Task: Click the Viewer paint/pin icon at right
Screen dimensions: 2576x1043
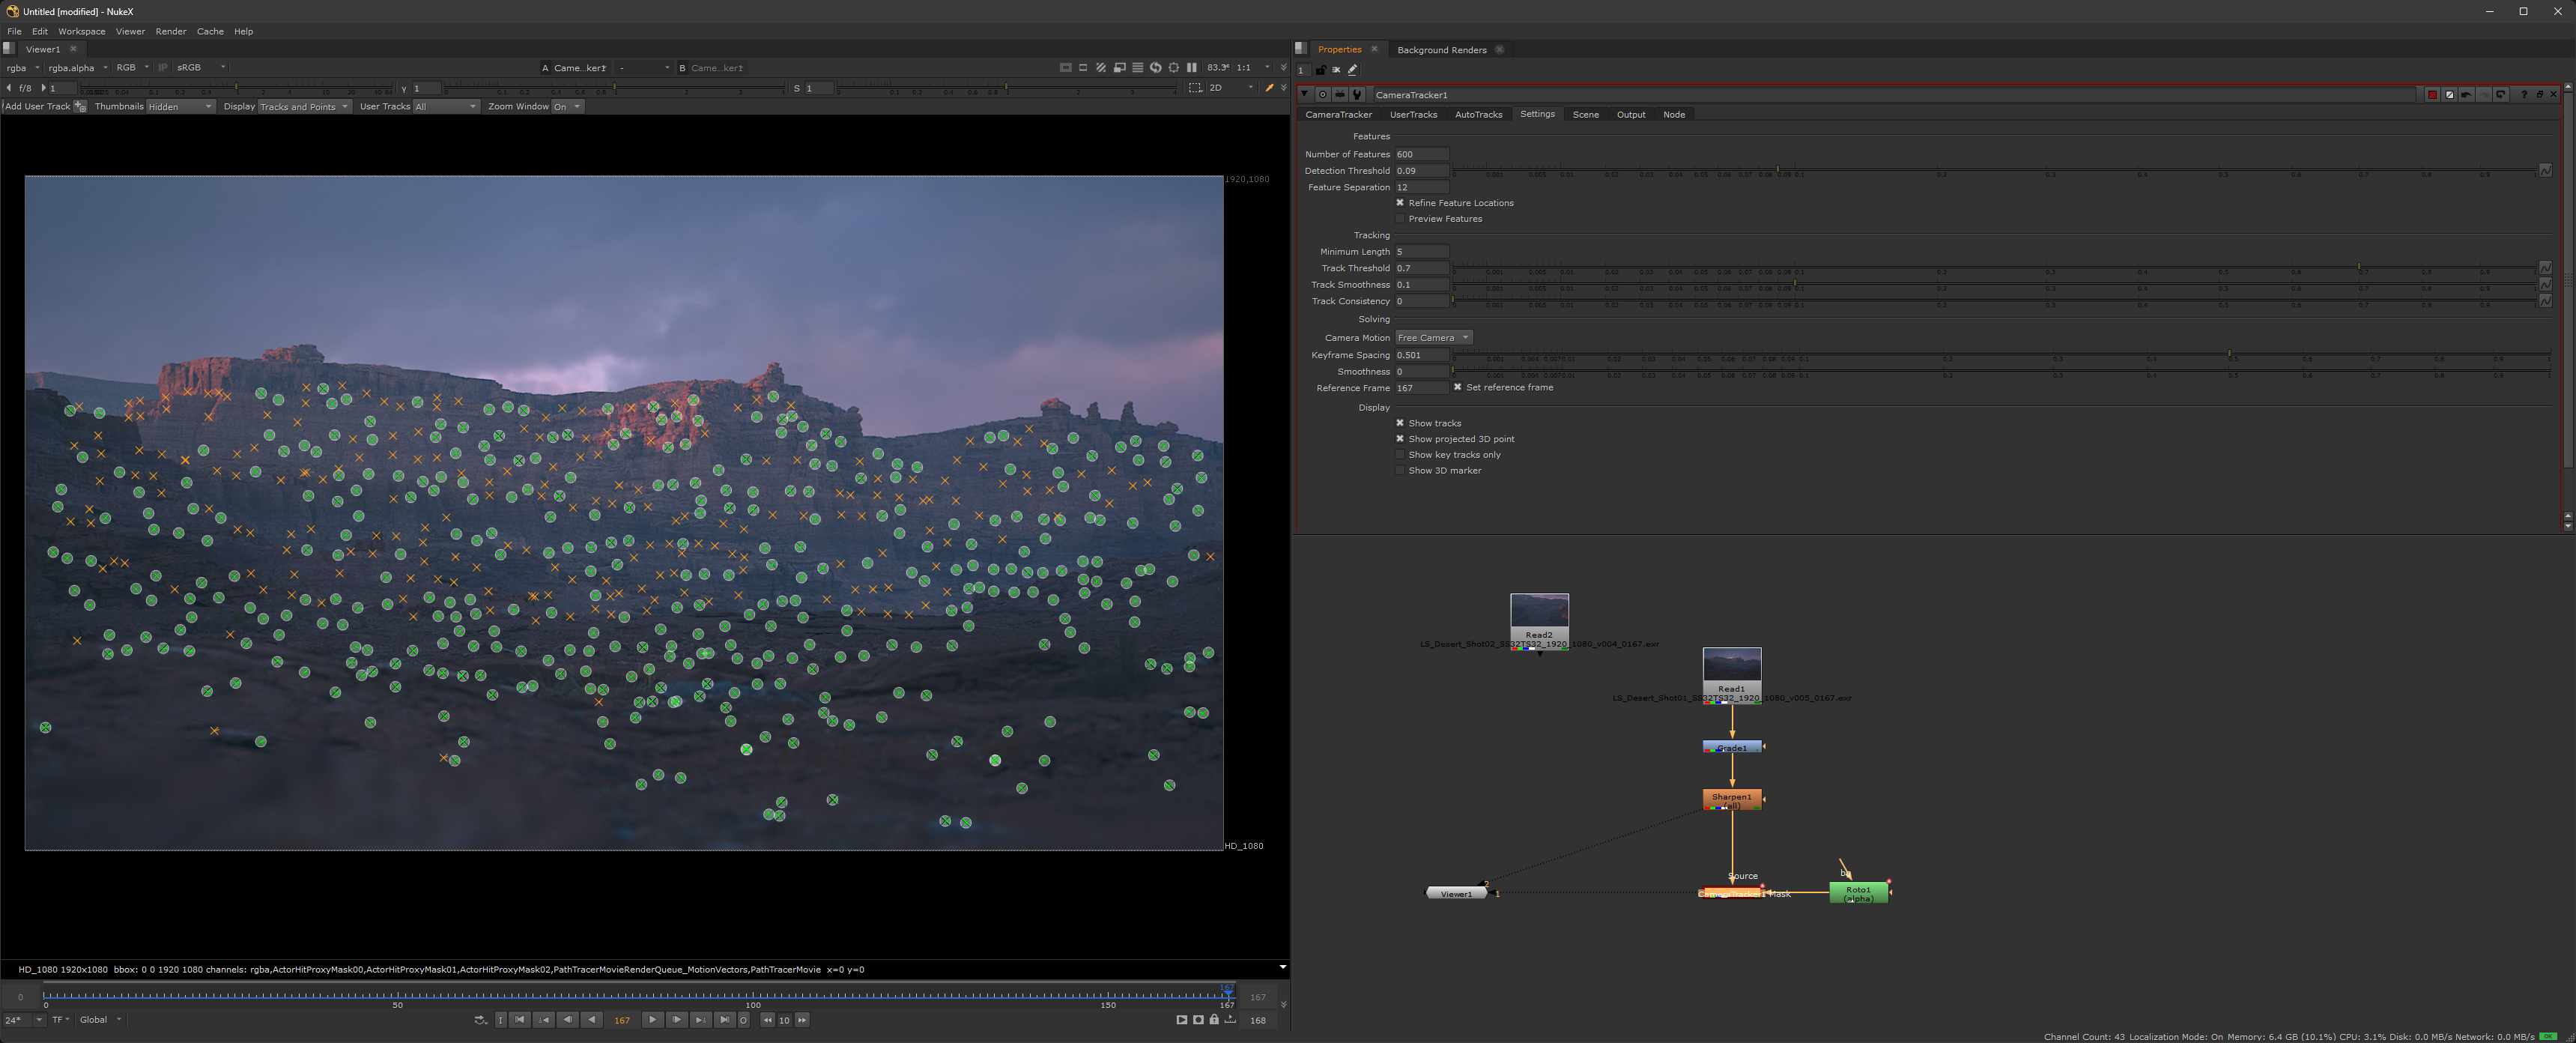Action: coord(1269,88)
